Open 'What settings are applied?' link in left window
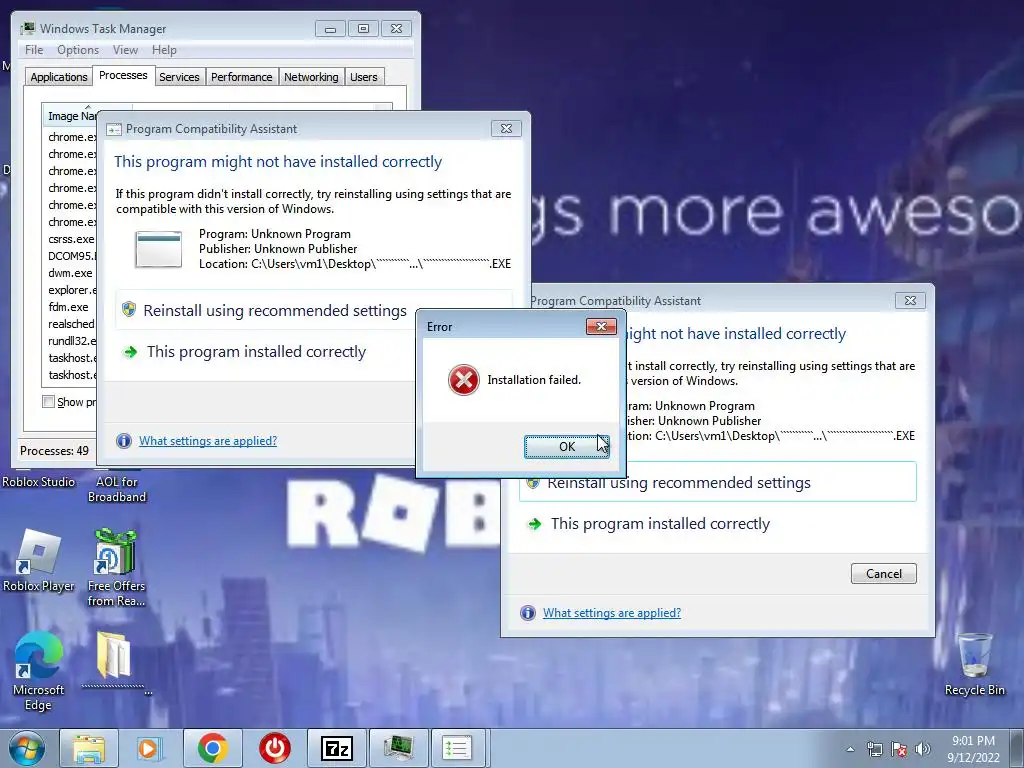 point(208,441)
